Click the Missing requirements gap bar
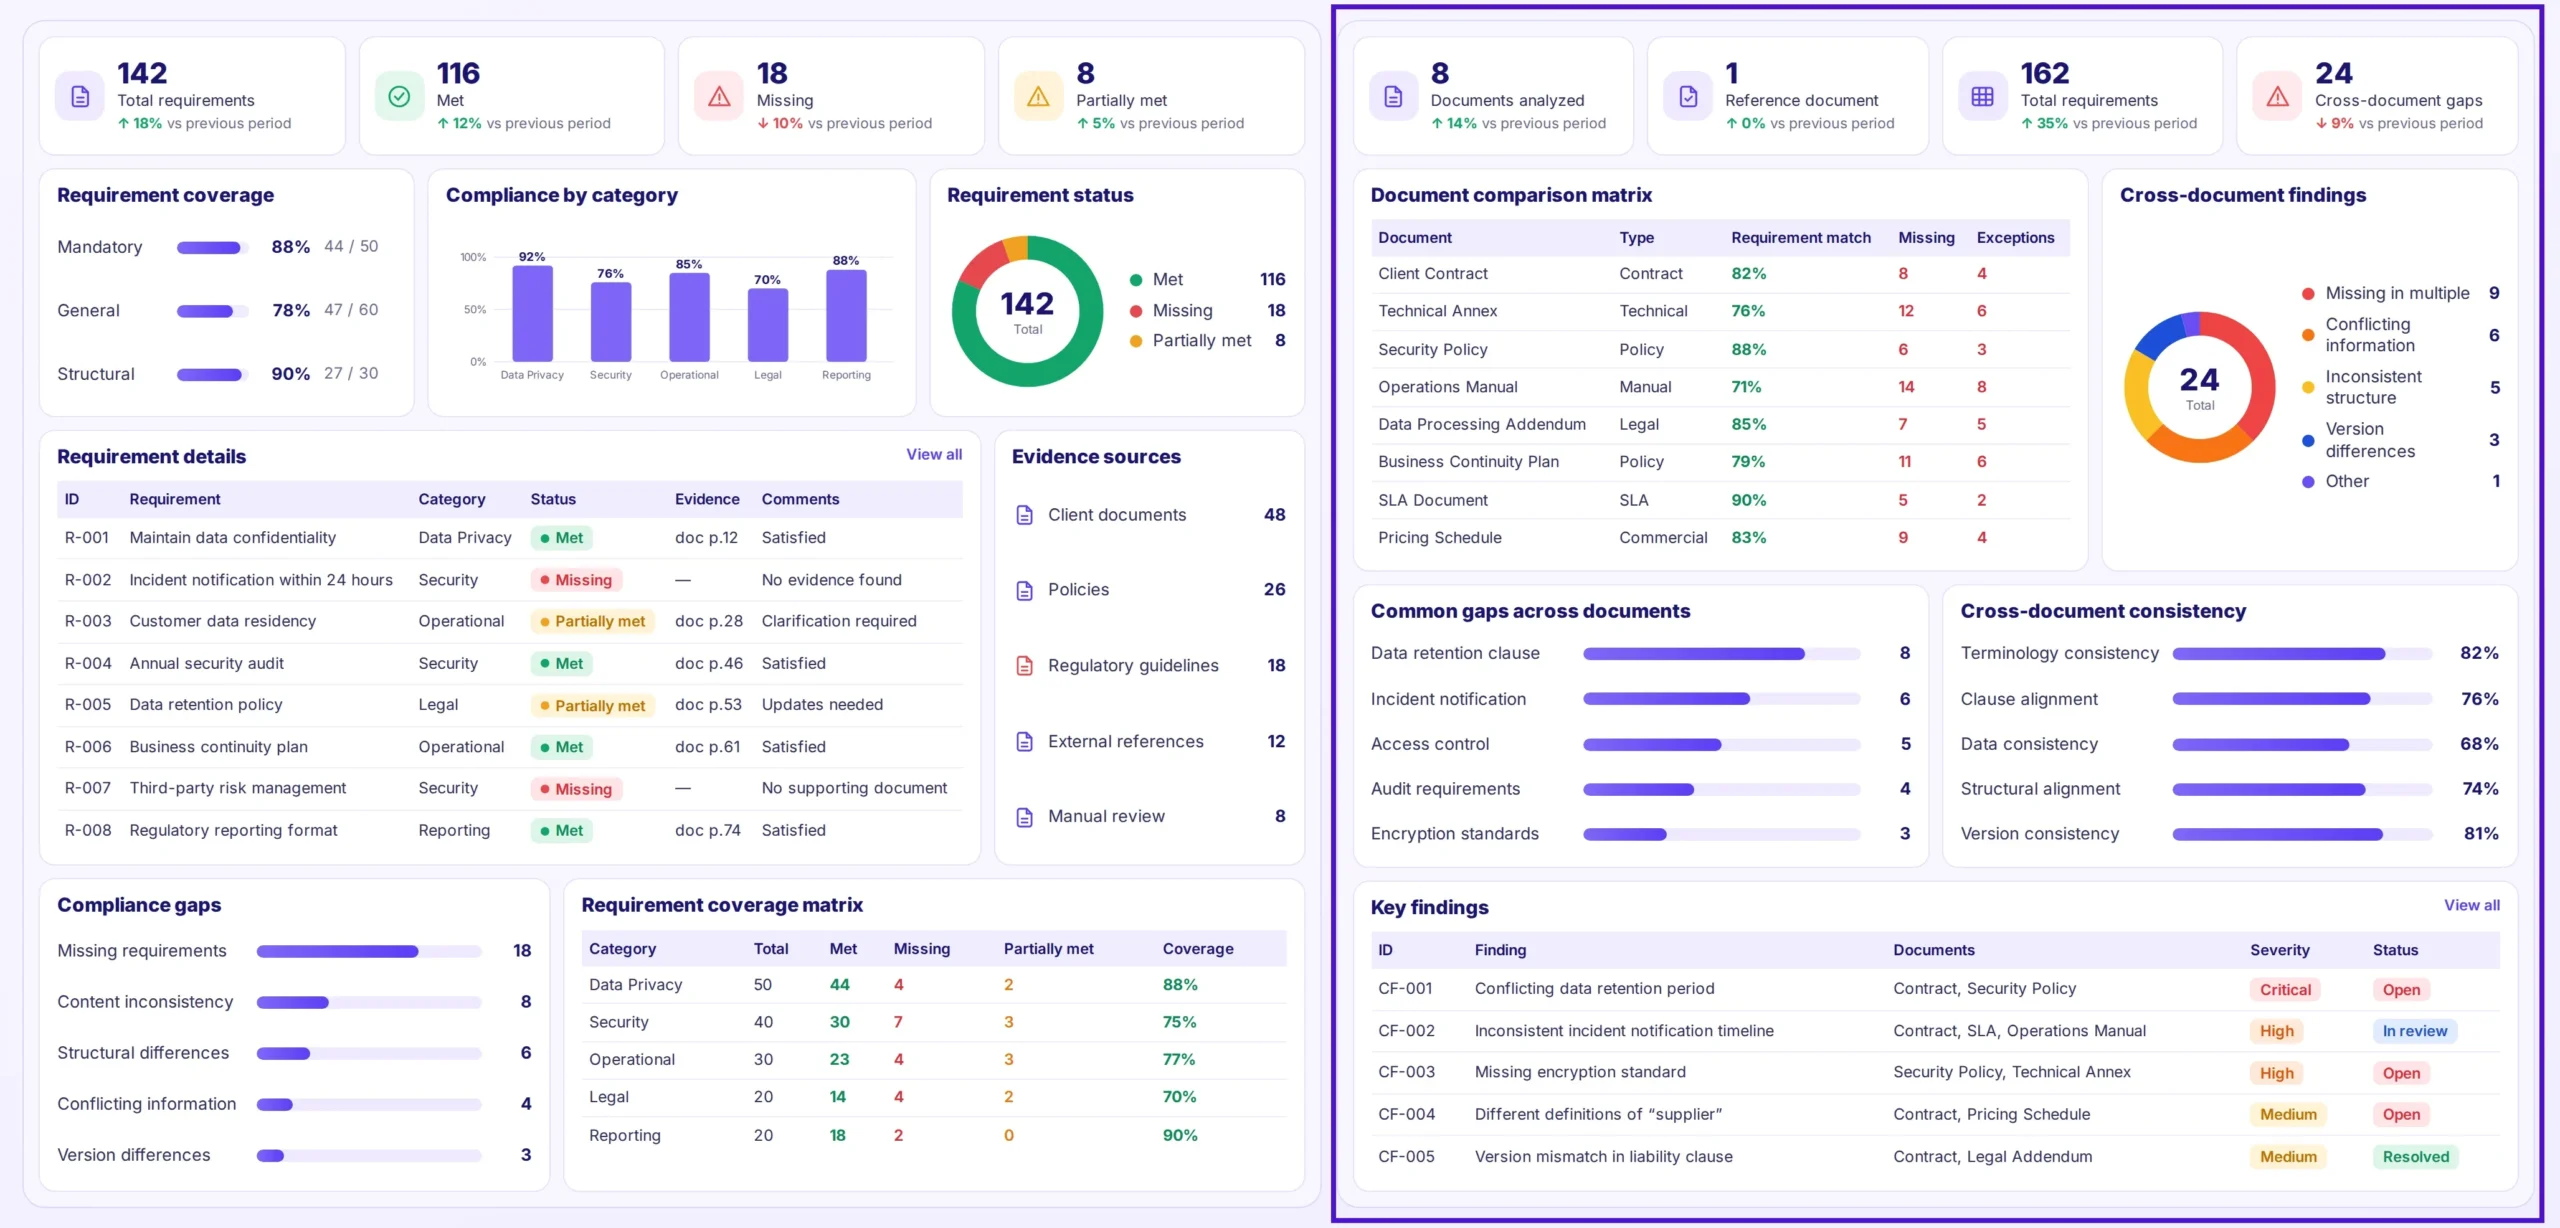 (x=369, y=951)
